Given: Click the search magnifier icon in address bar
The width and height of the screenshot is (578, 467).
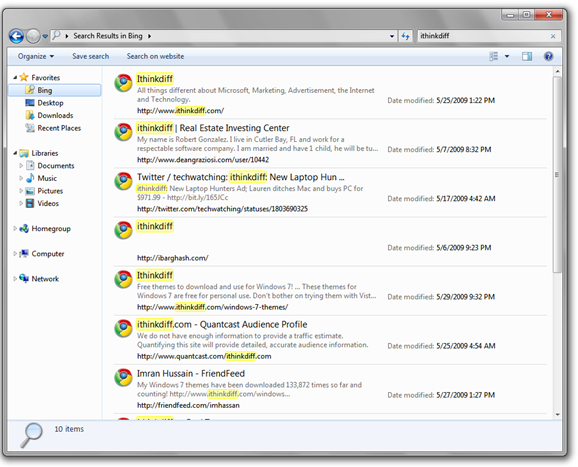Looking at the screenshot, I should pos(56,35).
